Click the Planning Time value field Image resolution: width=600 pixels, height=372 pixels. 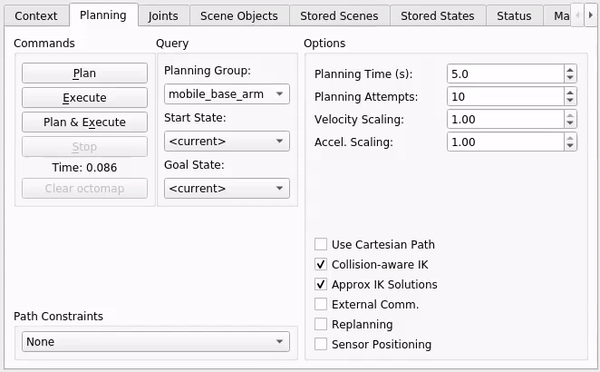click(505, 74)
